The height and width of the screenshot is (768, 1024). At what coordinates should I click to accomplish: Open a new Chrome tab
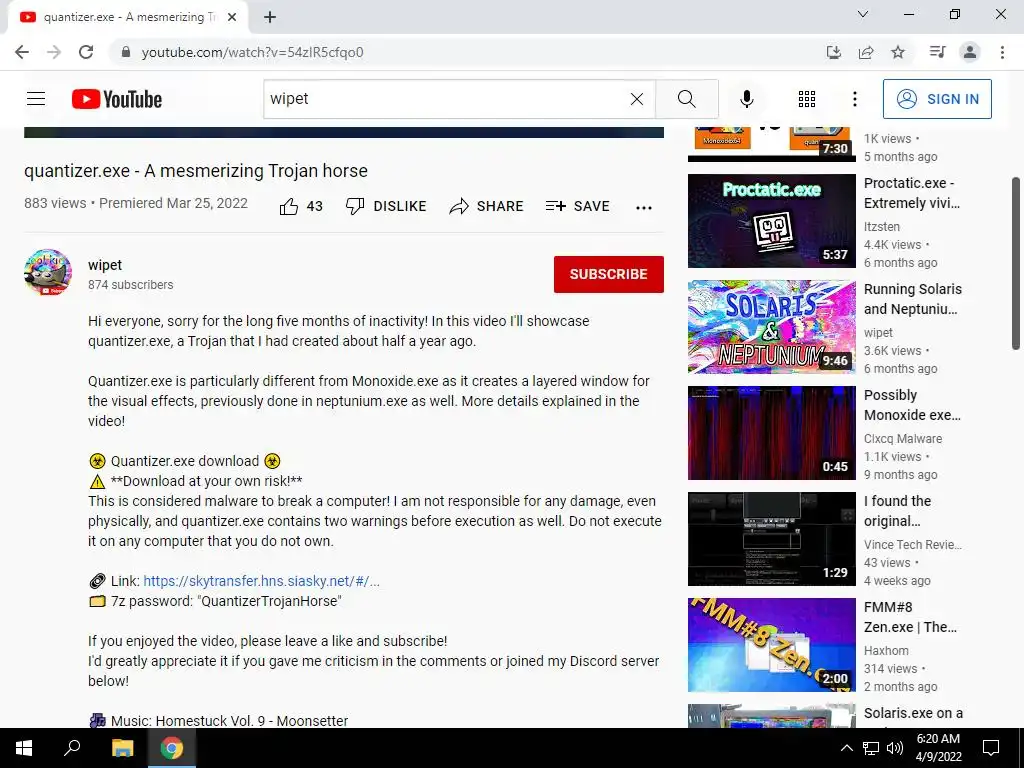coord(270,17)
